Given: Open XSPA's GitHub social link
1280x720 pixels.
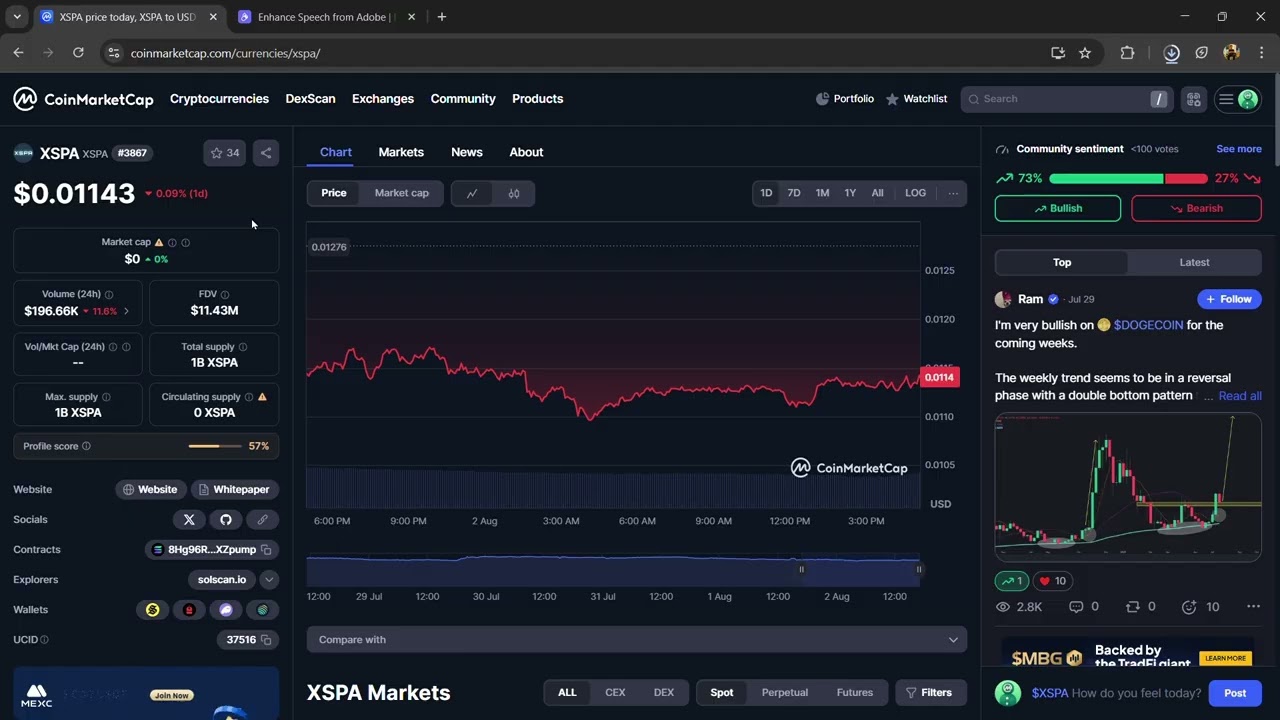Looking at the screenshot, I should [x=226, y=520].
